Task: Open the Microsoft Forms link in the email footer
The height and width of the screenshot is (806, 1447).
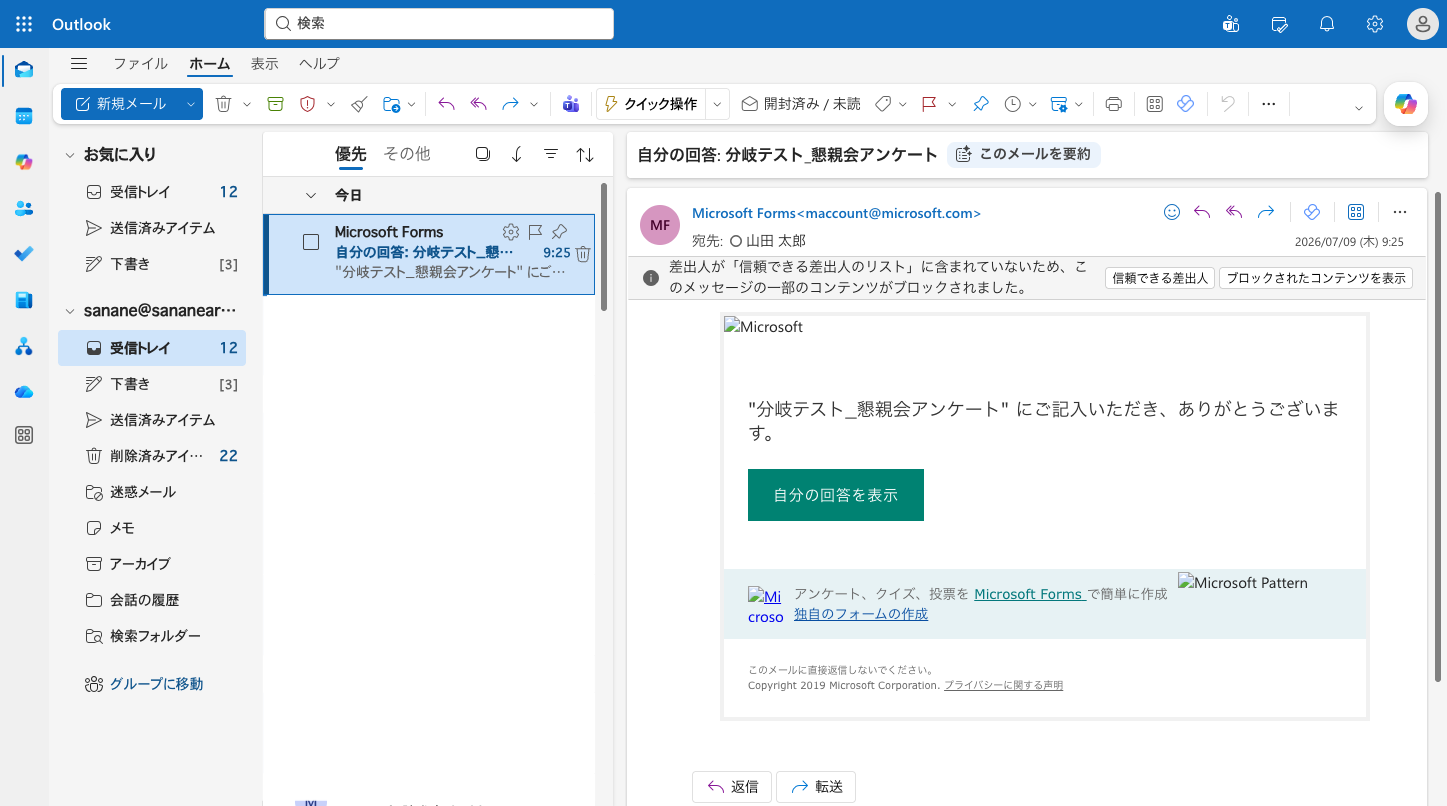Action: coord(1029,594)
